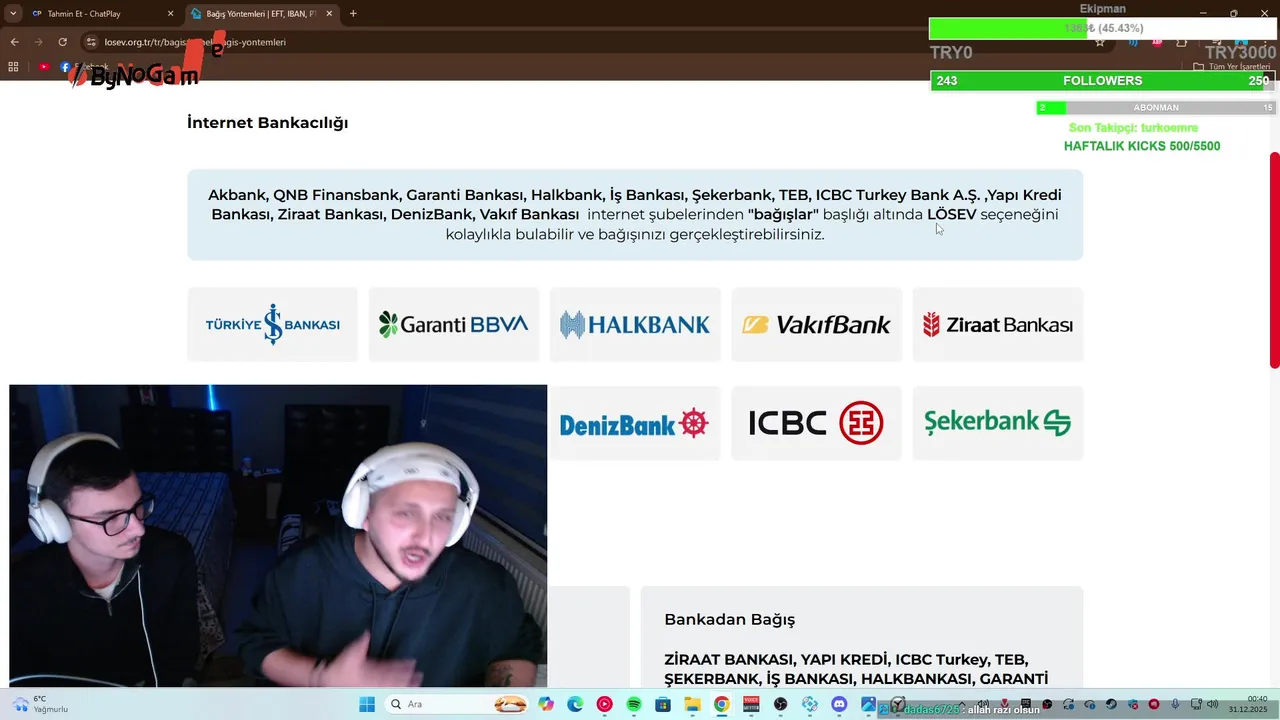Go back to the previous page

point(14,42)
